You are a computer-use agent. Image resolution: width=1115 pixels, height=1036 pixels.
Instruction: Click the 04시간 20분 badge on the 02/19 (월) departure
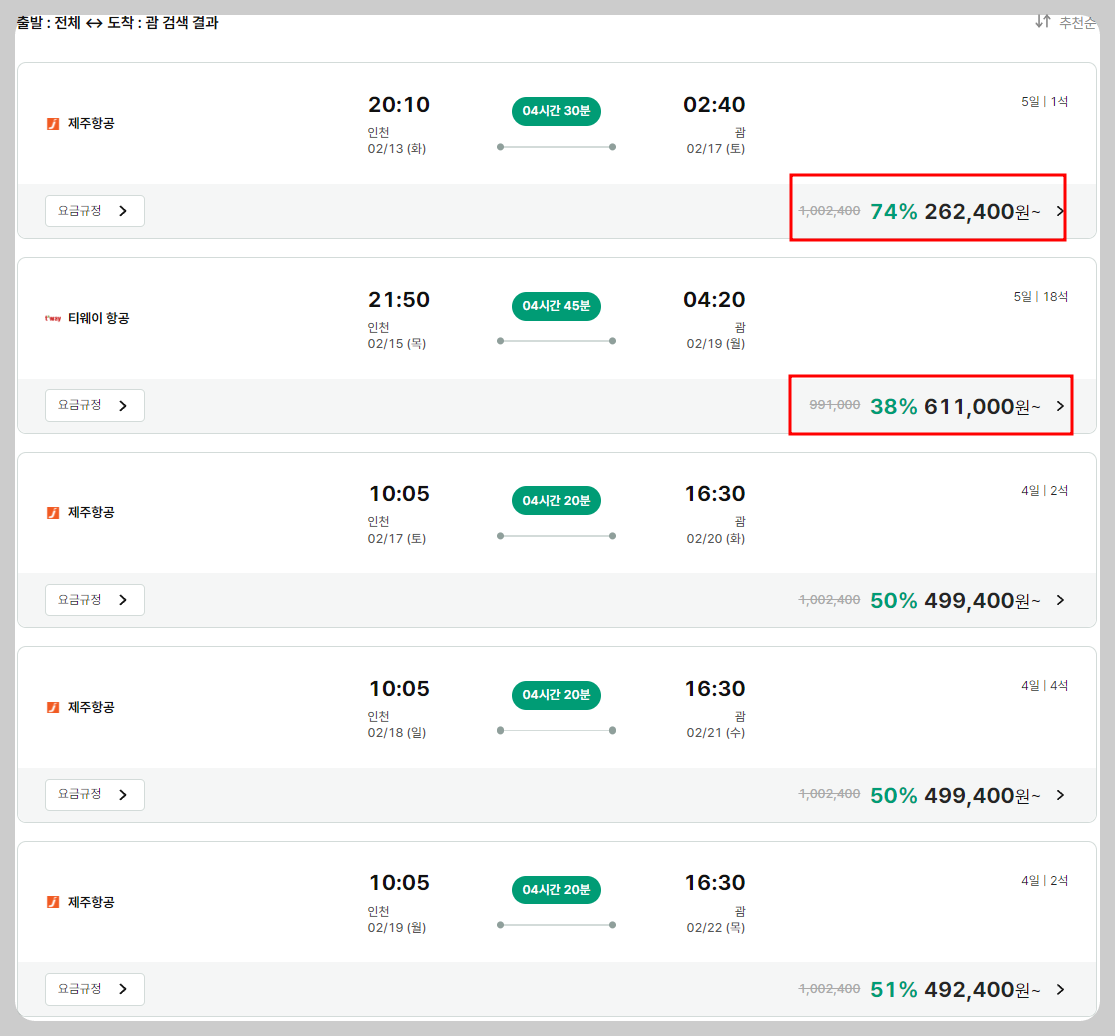click(x=556, y=890)
